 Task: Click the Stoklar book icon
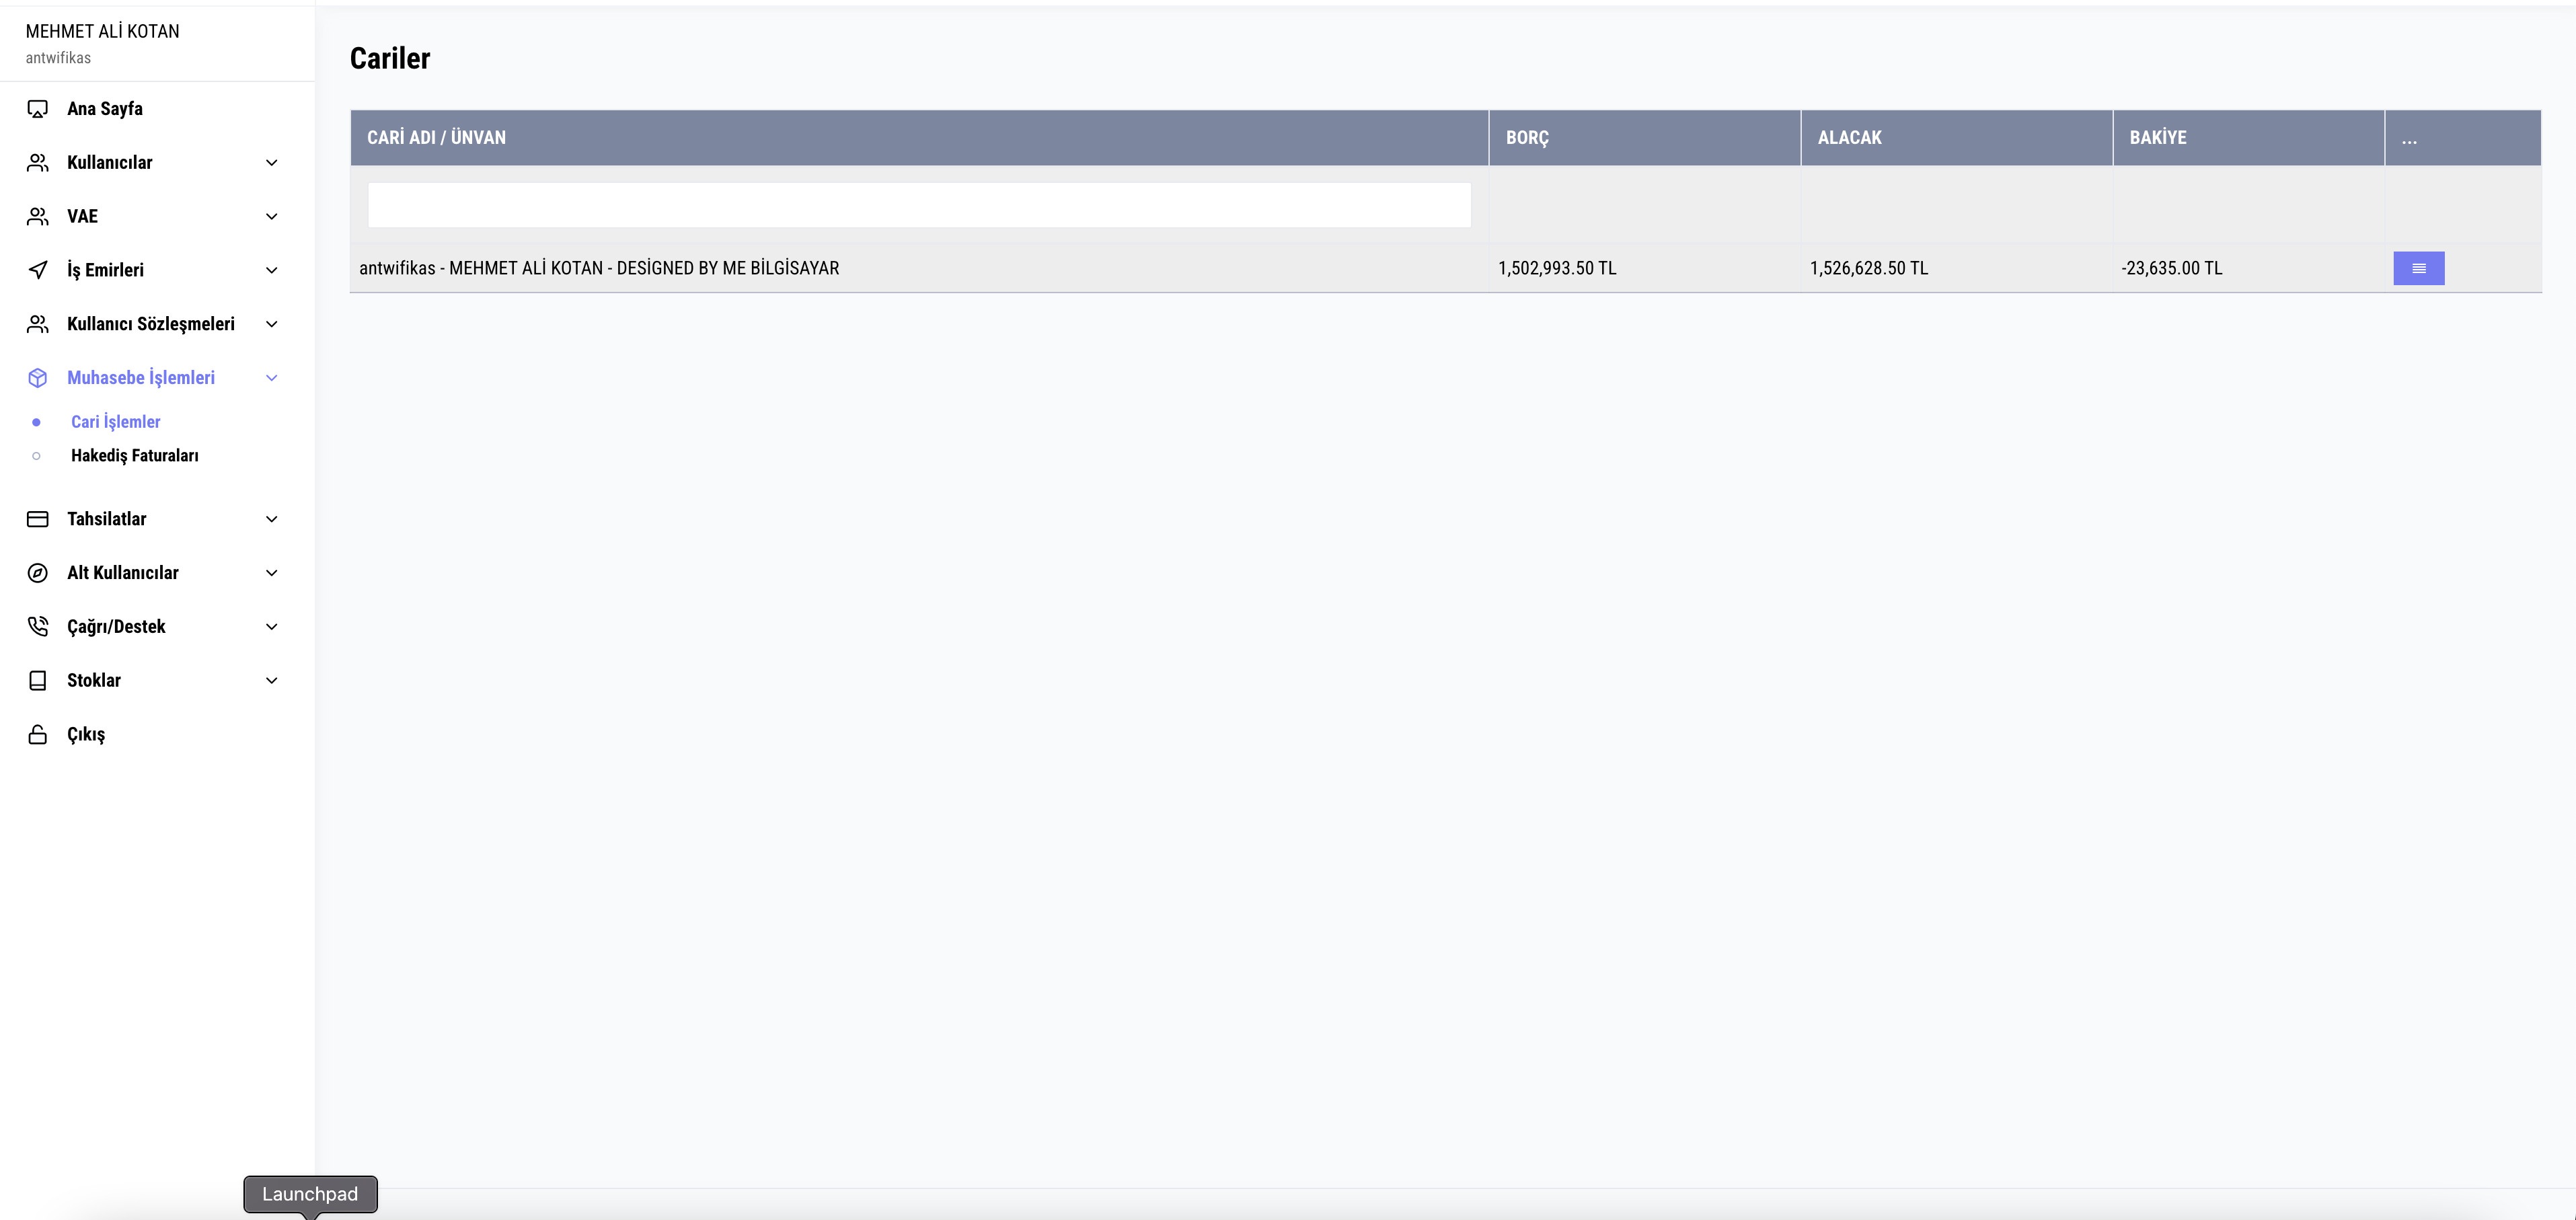click(x=37, y=681)
